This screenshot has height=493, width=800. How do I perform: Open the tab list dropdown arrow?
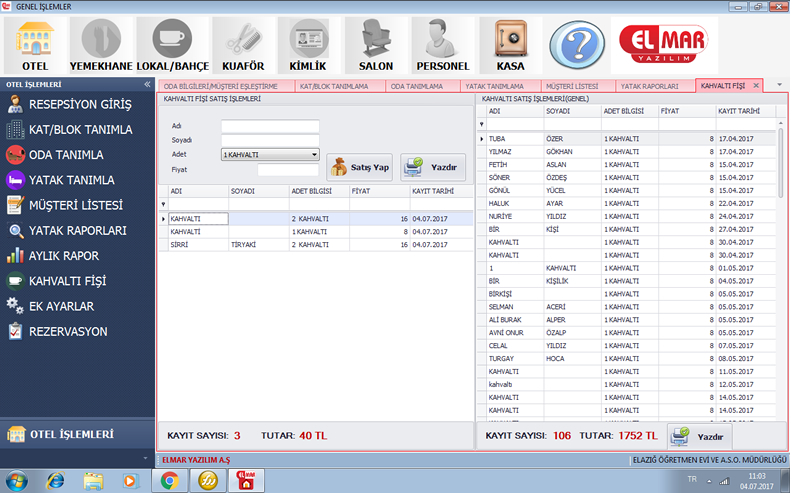[x=779, y=86]
